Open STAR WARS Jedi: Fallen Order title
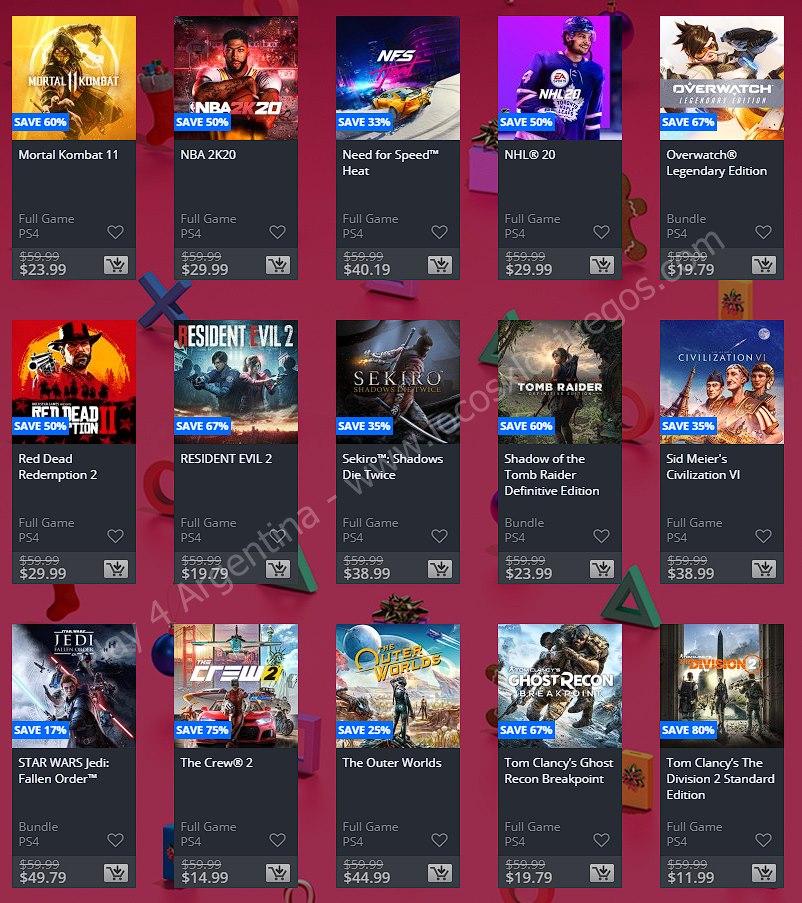 pyautogui.click(x=64, y=771)
